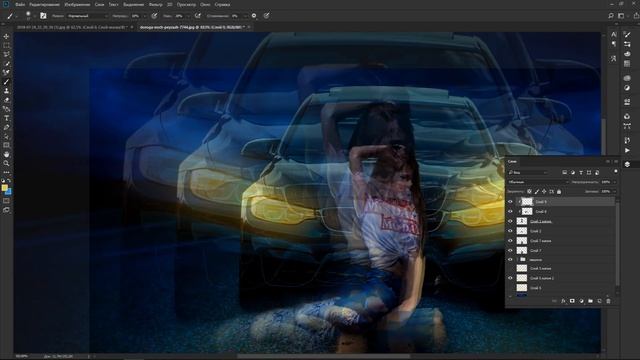Open brush settings panel toggle in options bar
640x360 pixels.
pos(43,16)
